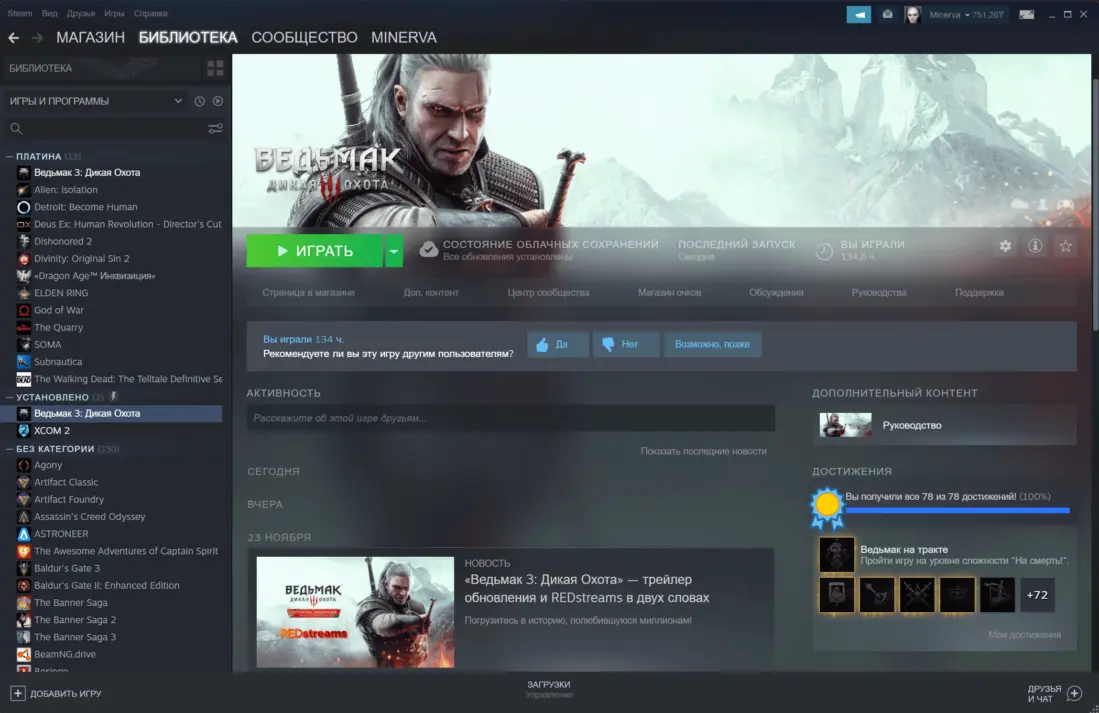This screenshot has width=1099, height=713.
Task: Open the Игры menu
Action: point(114,13)
